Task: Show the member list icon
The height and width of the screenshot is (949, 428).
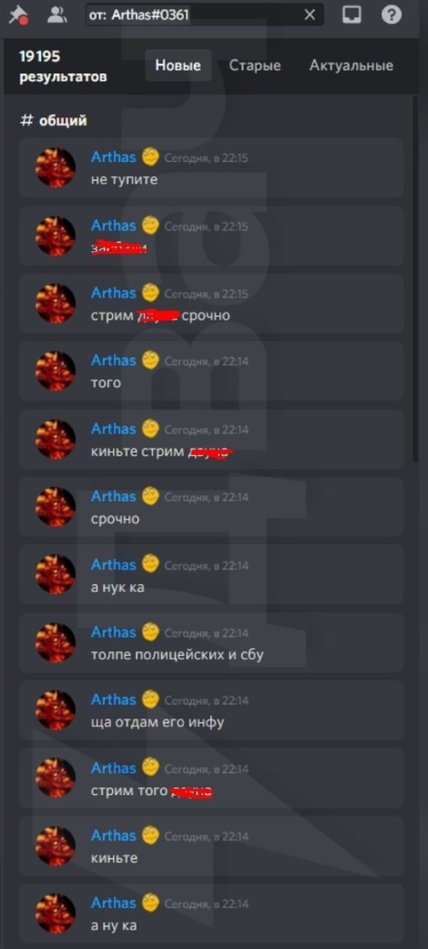Action: click(x=57, y=15)
